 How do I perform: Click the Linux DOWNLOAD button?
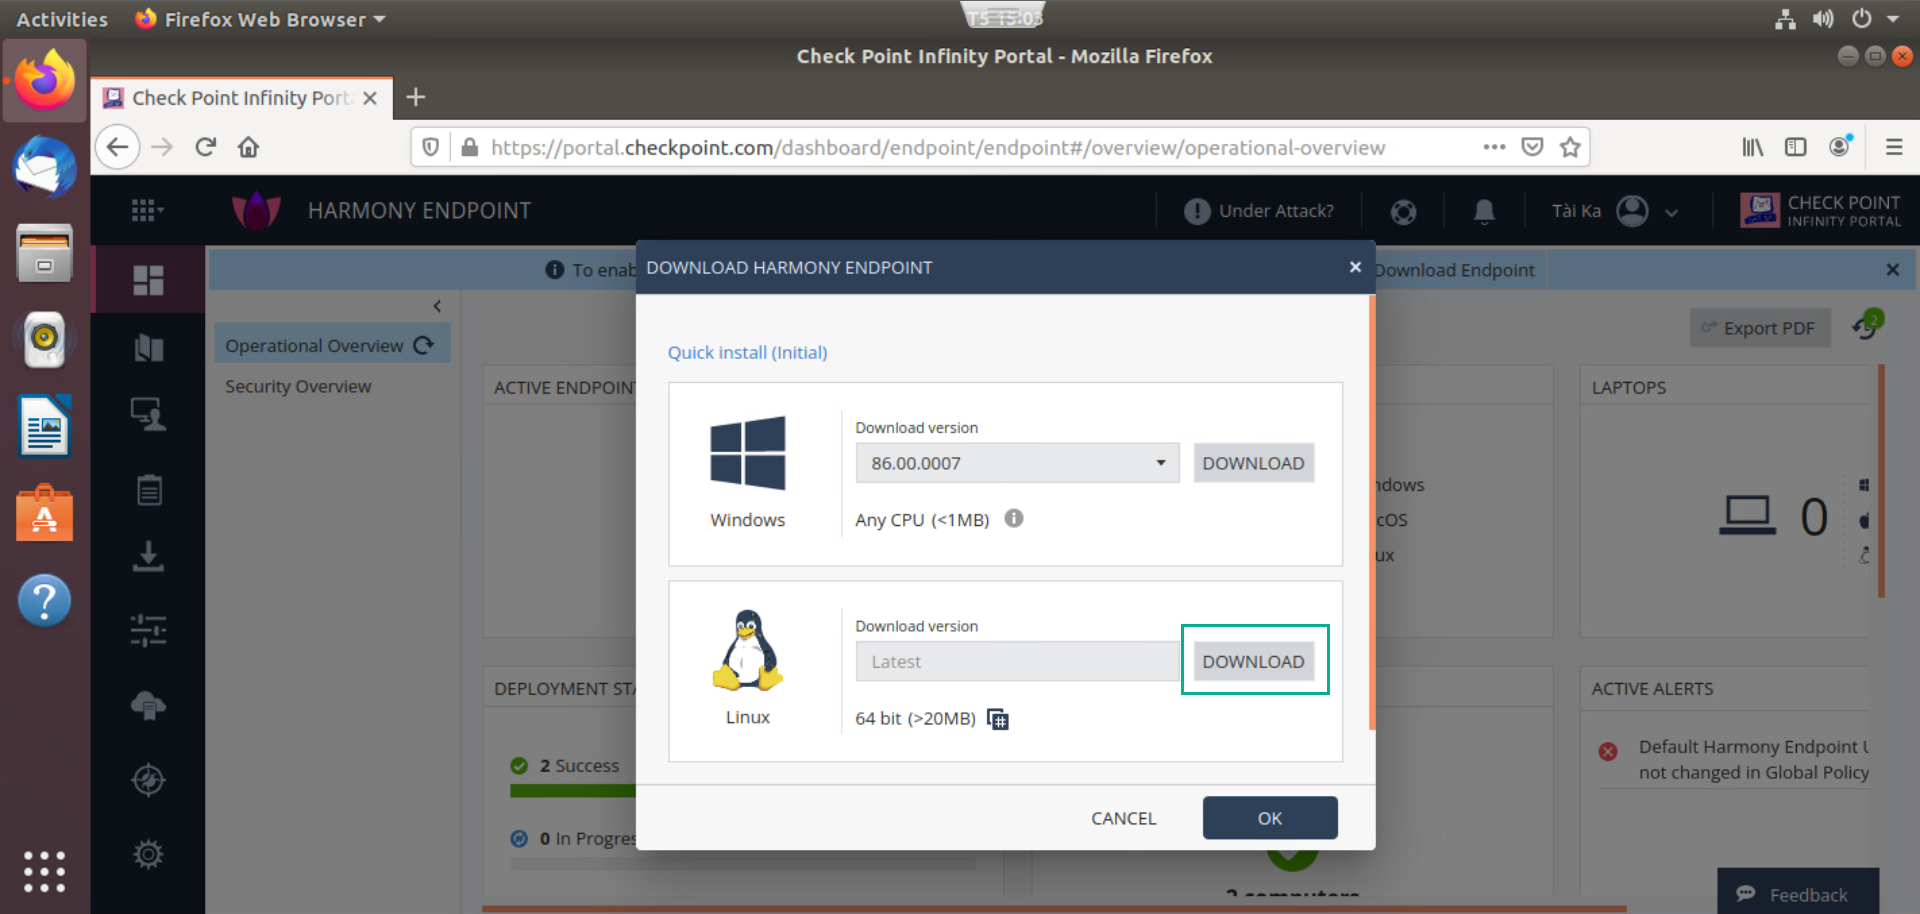[1254, 660]
